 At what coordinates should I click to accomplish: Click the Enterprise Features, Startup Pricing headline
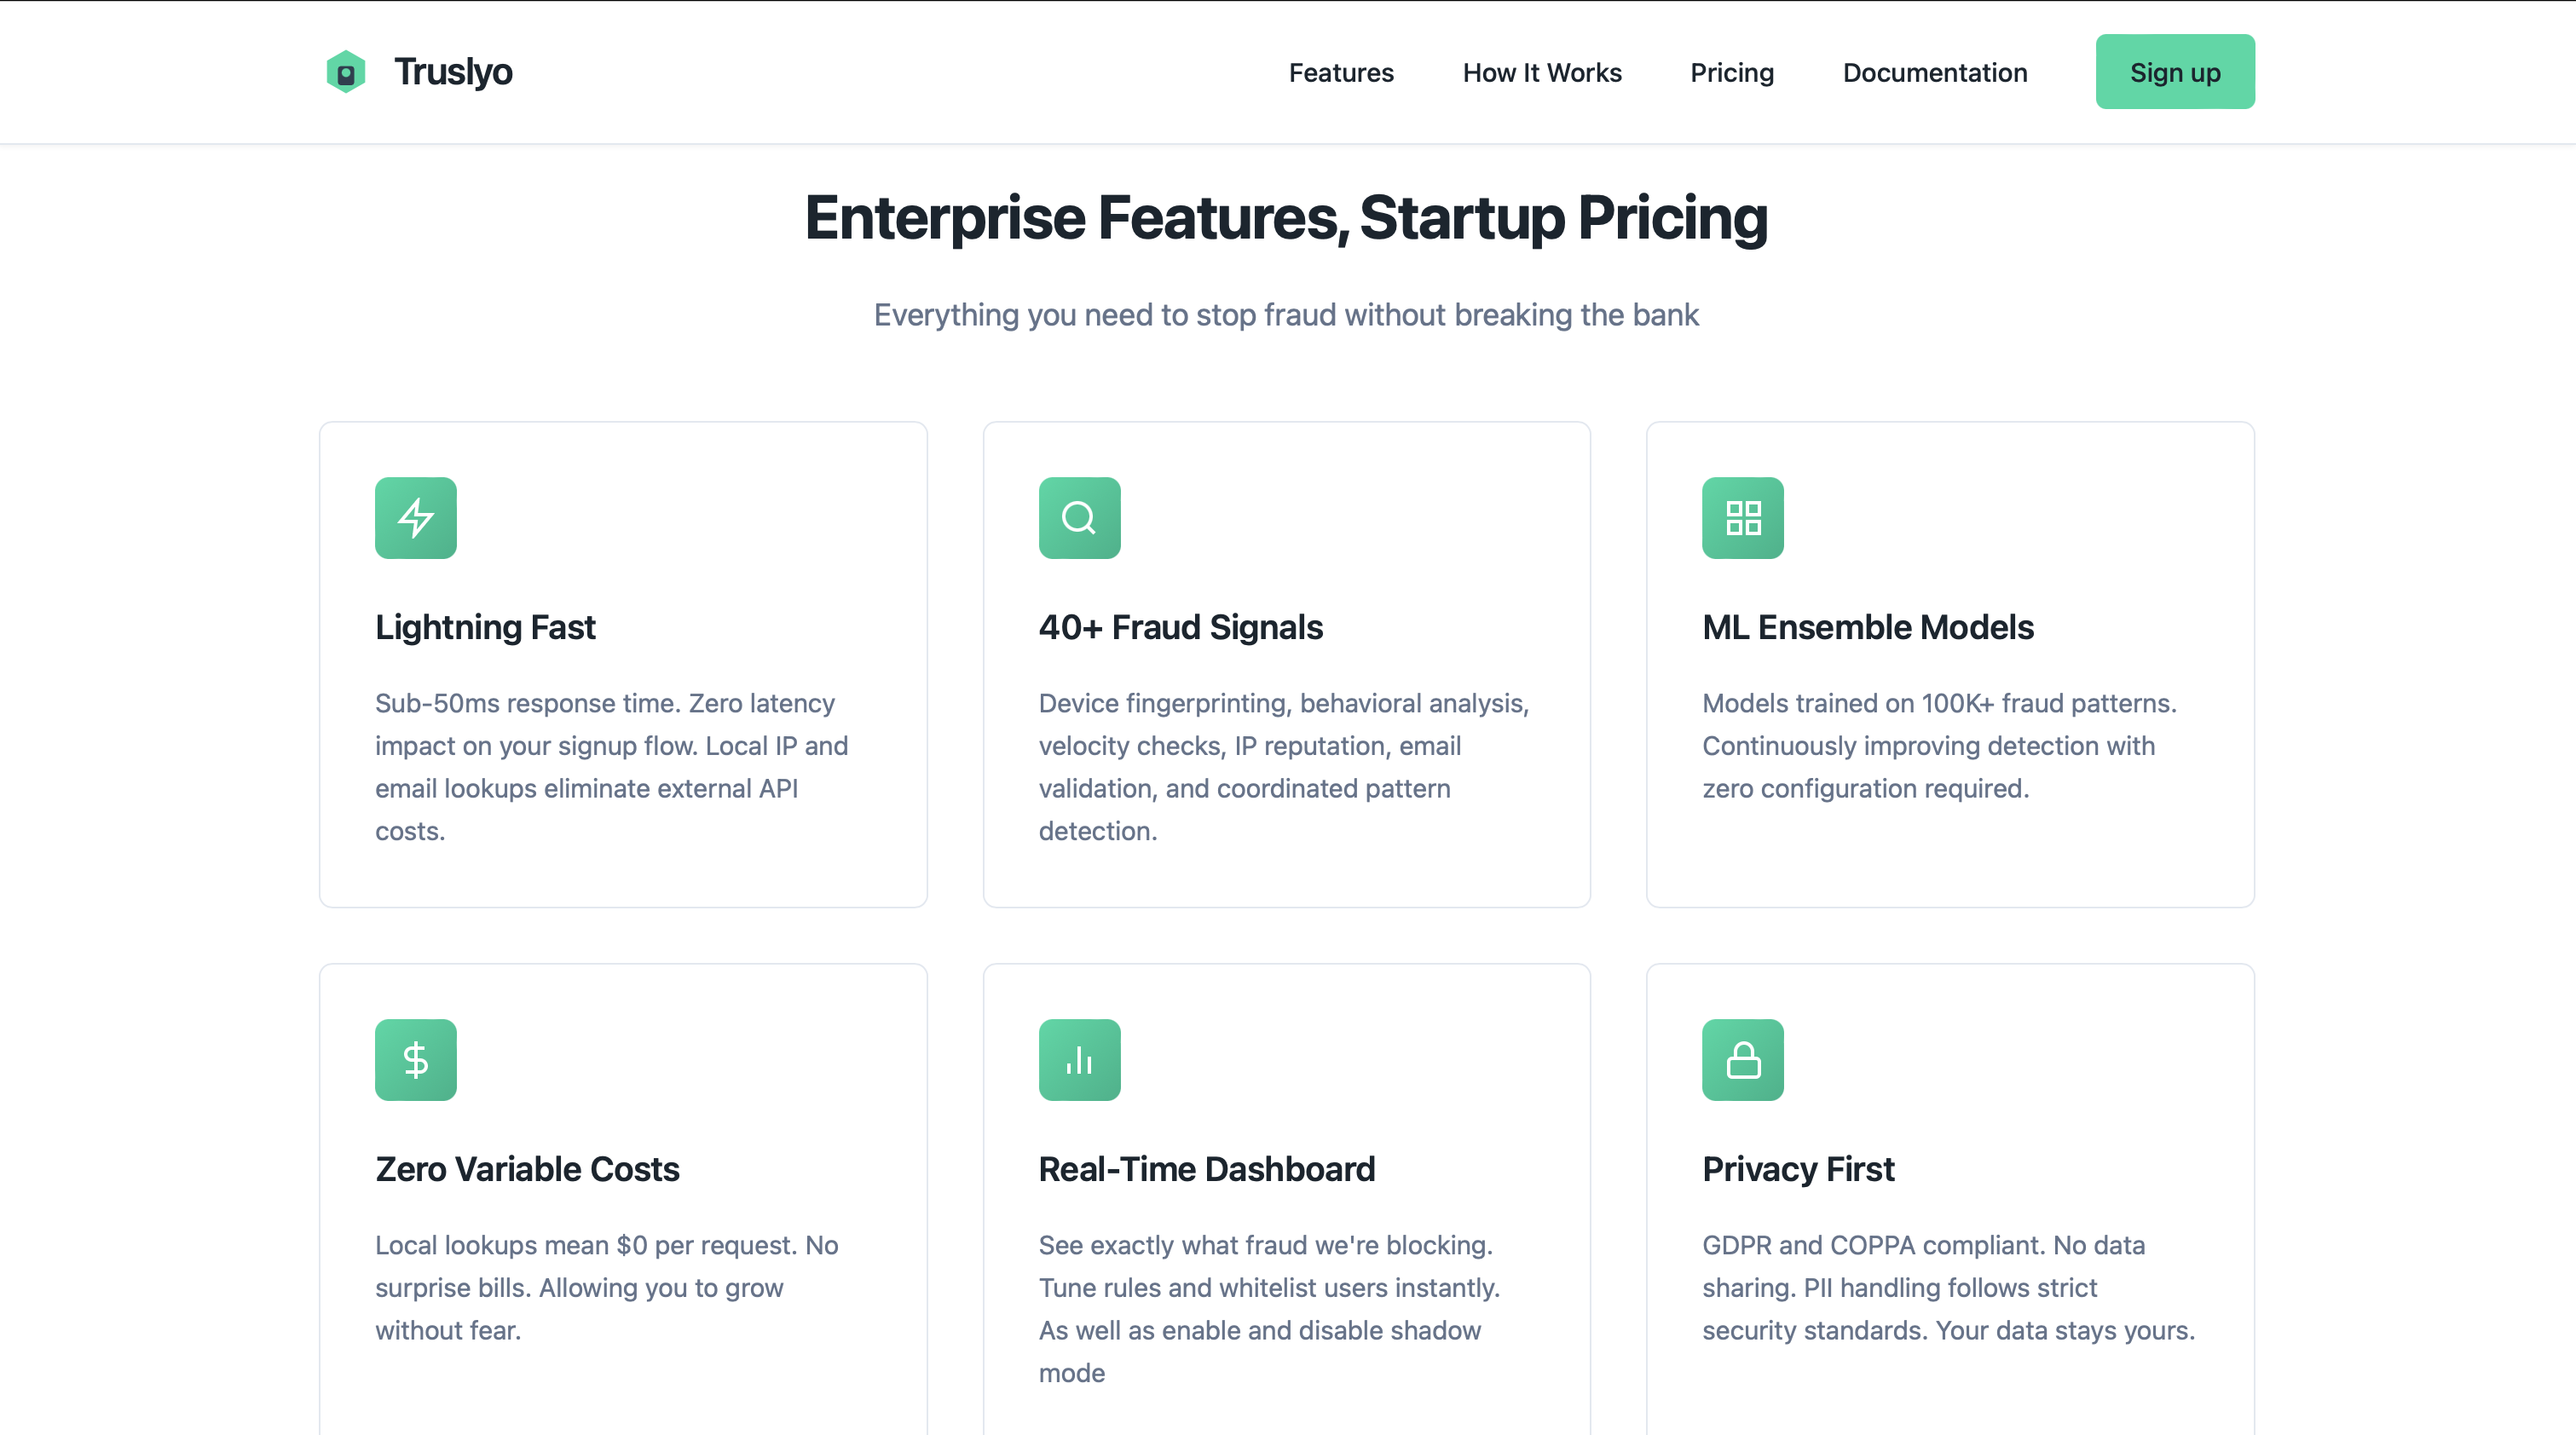[x=1286, y=218]
